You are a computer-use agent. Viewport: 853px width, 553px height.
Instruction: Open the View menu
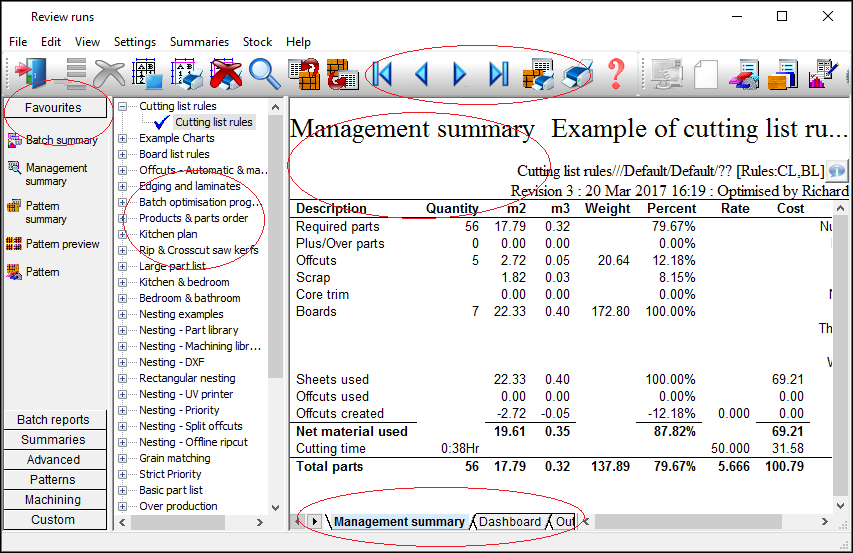(87, 42)
